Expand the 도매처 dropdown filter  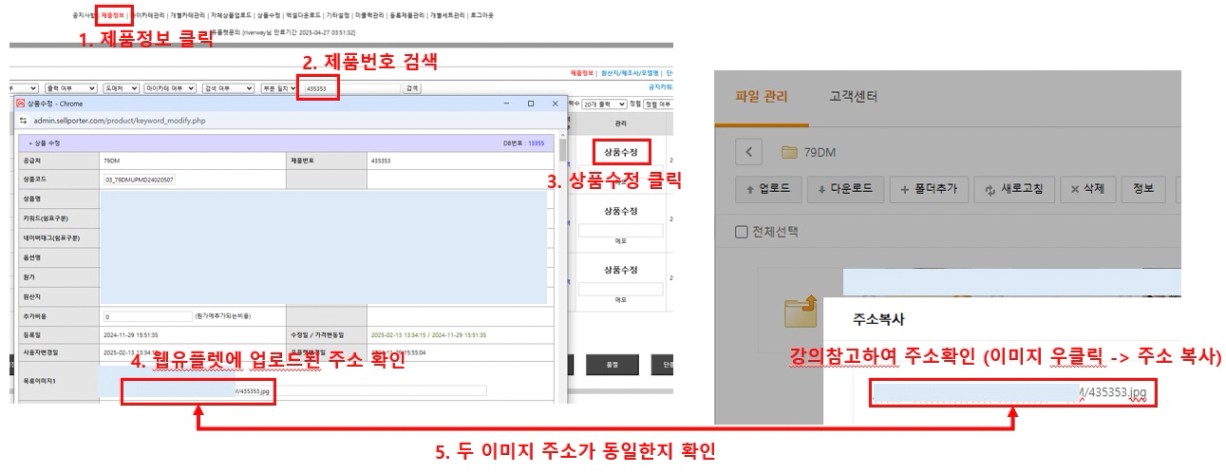[x=120, y=88]
